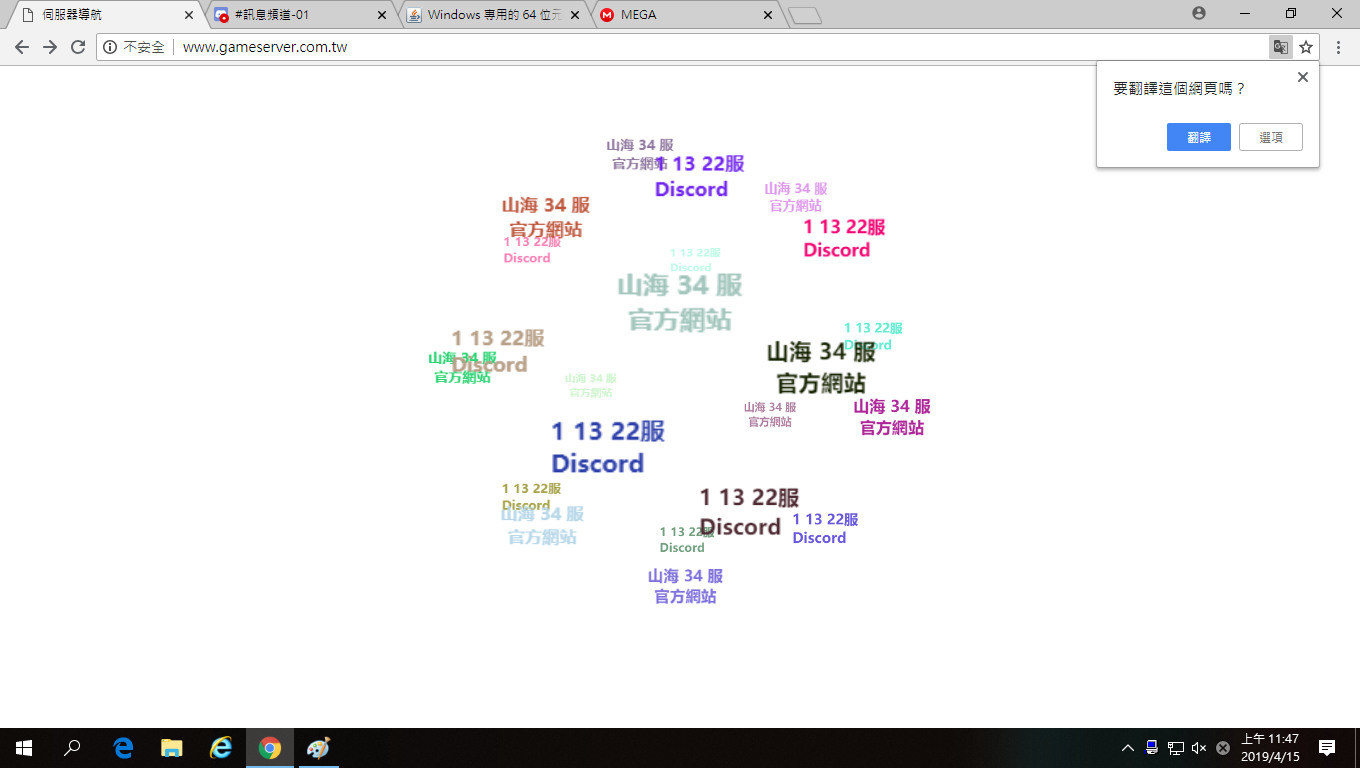Open the light violet 山海 34 服 官方網站 link
The height and width of the screenshot is (768, 1360).
pos(796,197)
